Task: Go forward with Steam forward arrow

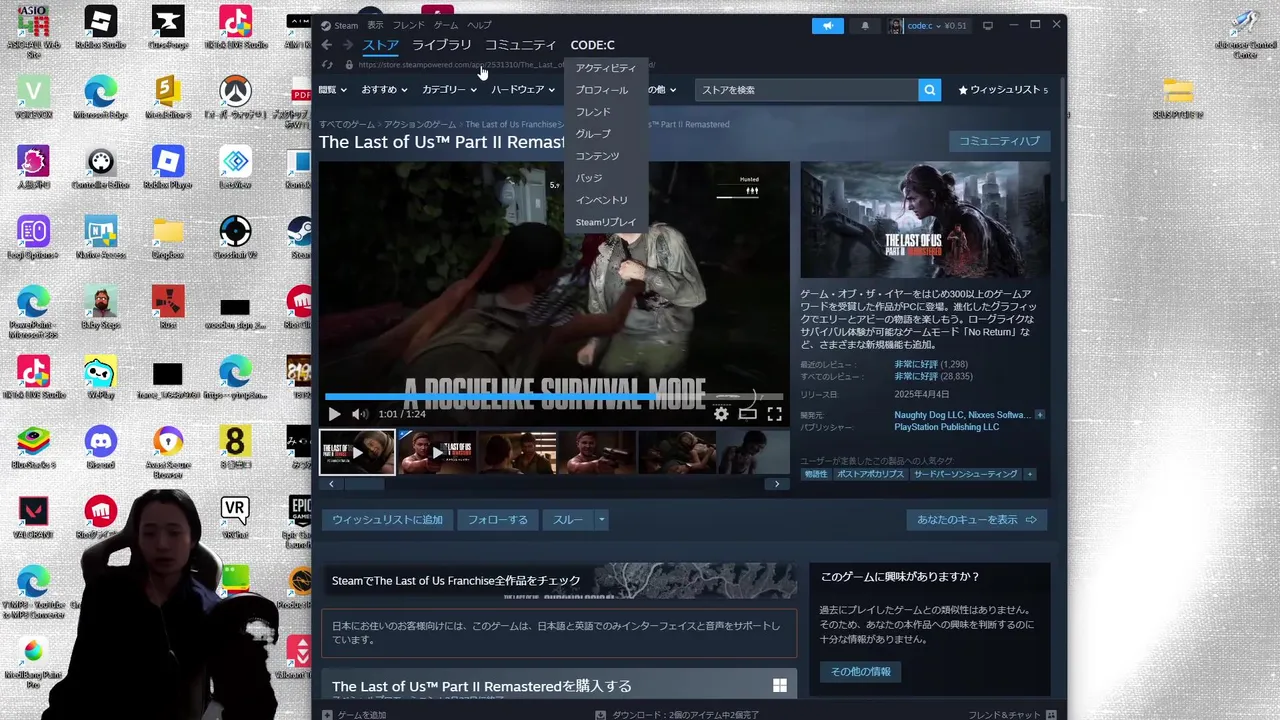Action: click(347, 45)
